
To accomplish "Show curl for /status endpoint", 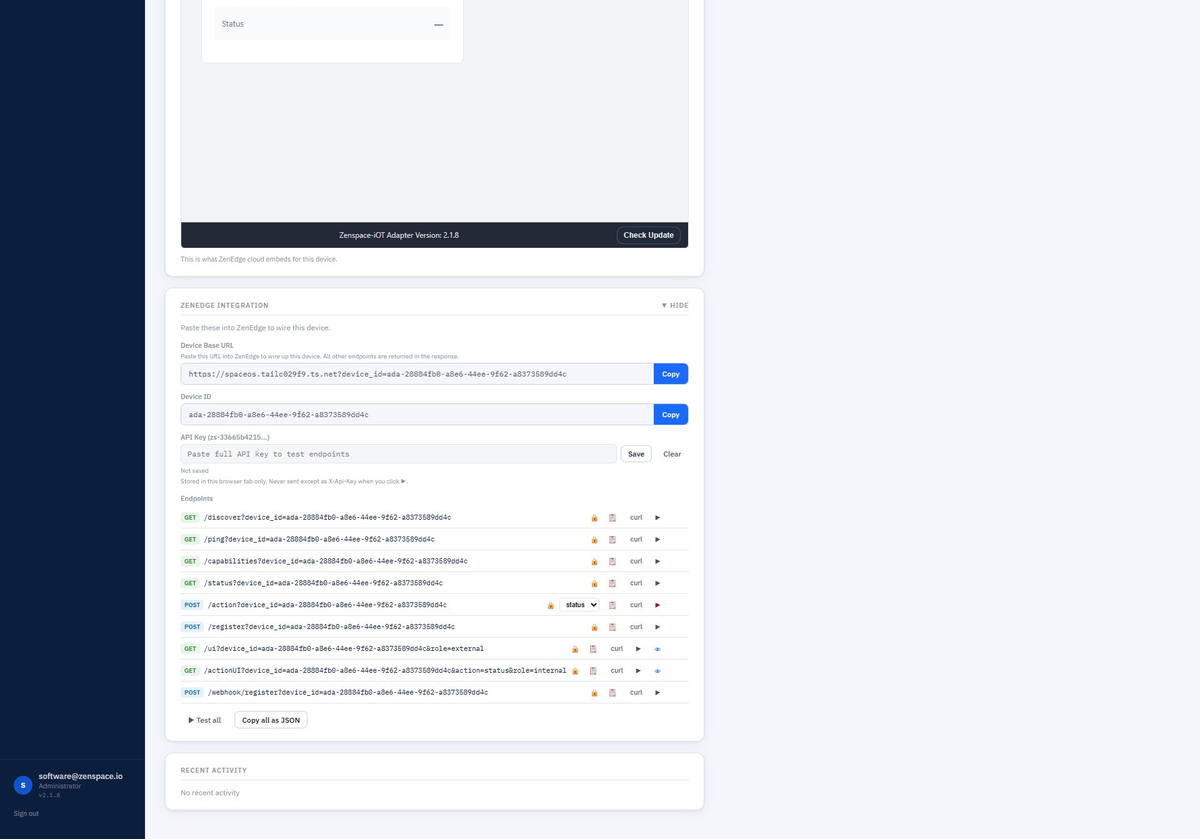I will pyautogui.click(x=636, y=583).
